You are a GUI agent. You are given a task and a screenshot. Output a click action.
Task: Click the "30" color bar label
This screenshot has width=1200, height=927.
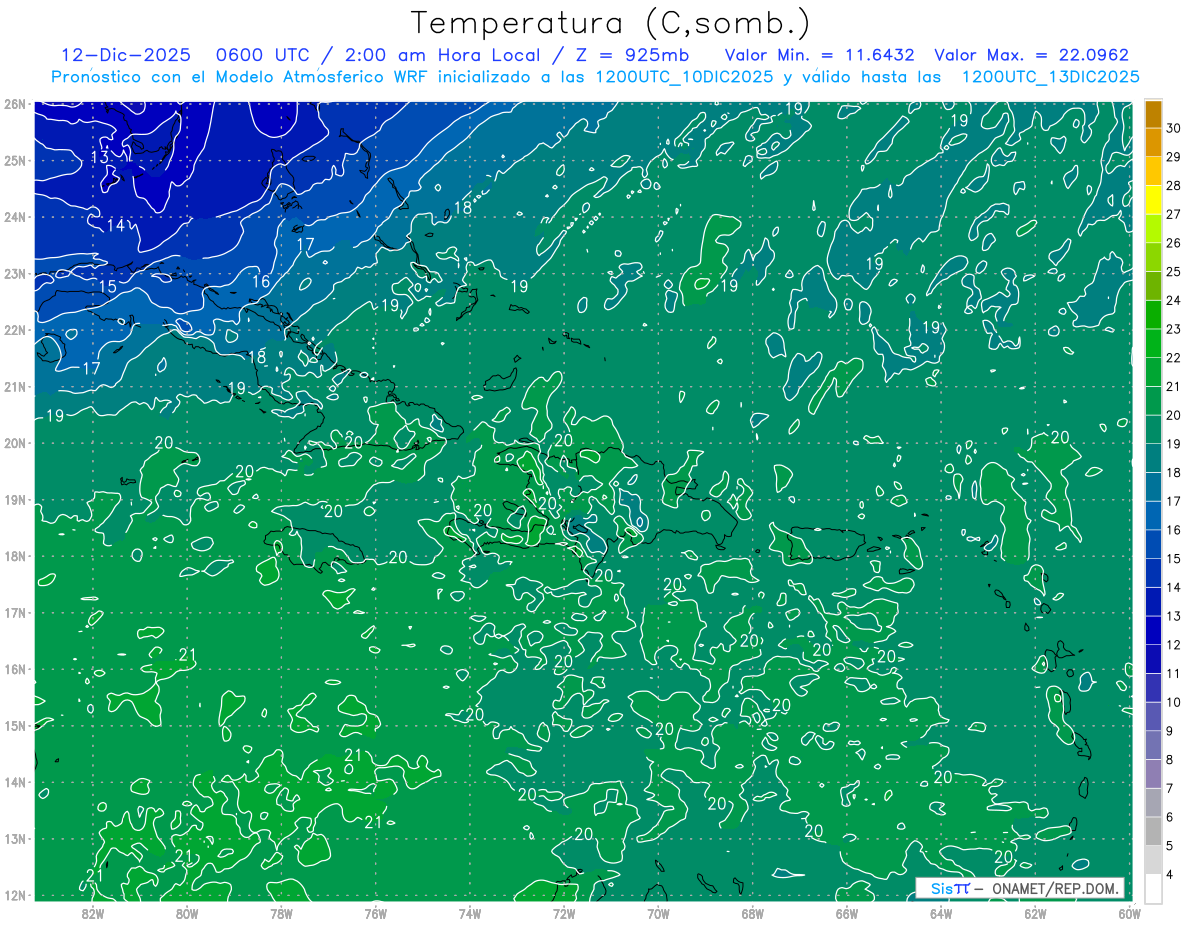[1173, 129]
